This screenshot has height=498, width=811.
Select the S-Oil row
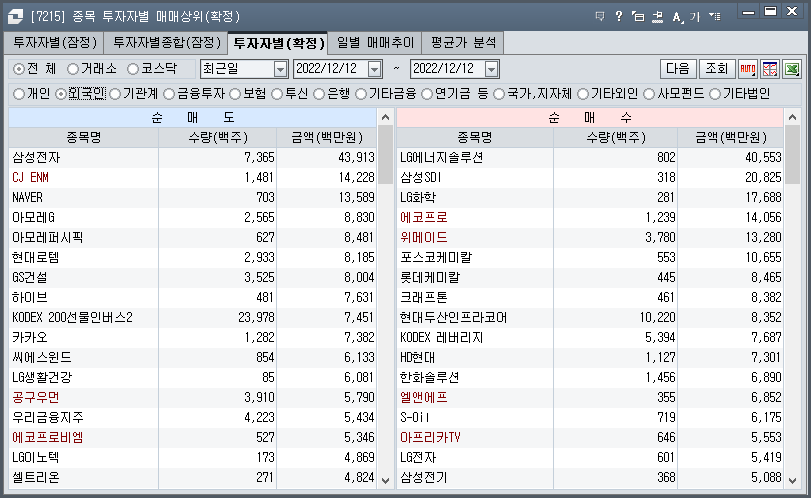[x=590, y=418]
